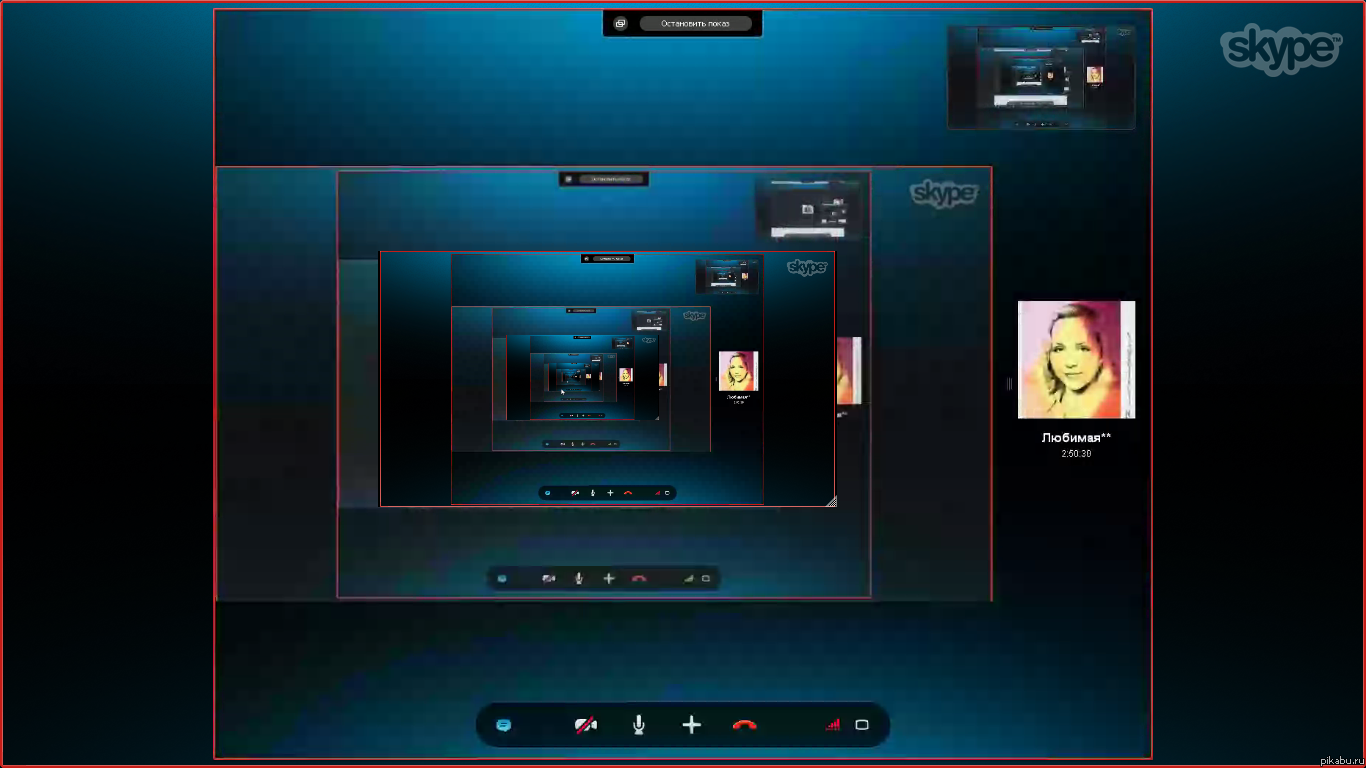
Task: Select the large avatar photo of Любимая
Action: click(x=1076, y=360)
